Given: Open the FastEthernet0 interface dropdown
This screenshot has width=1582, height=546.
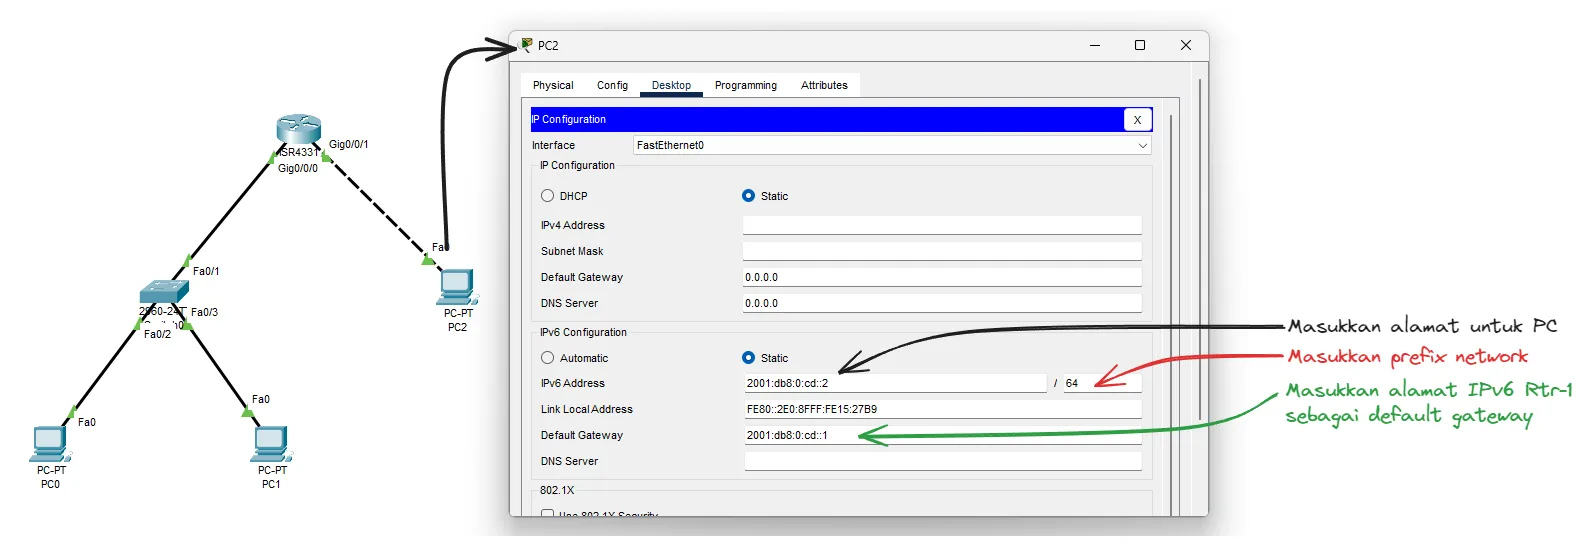Looking at the screenshot, I should (892, 146).
